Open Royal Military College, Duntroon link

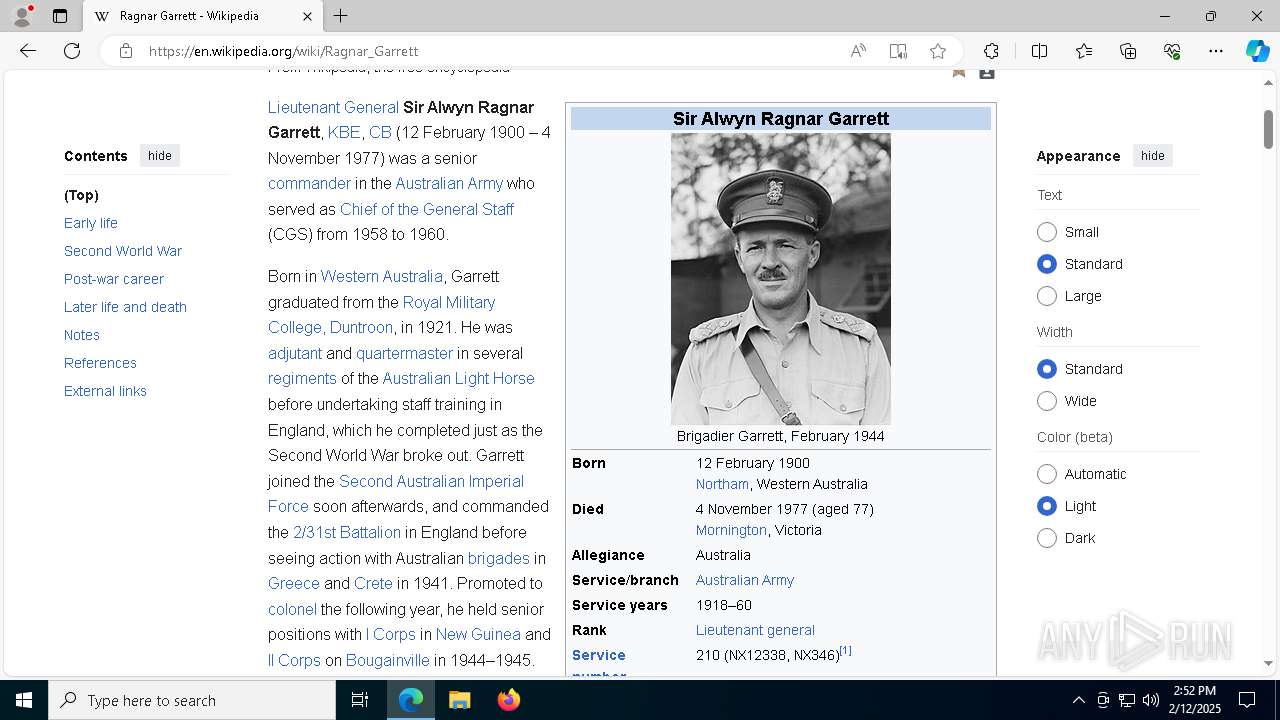click(381, 314)
